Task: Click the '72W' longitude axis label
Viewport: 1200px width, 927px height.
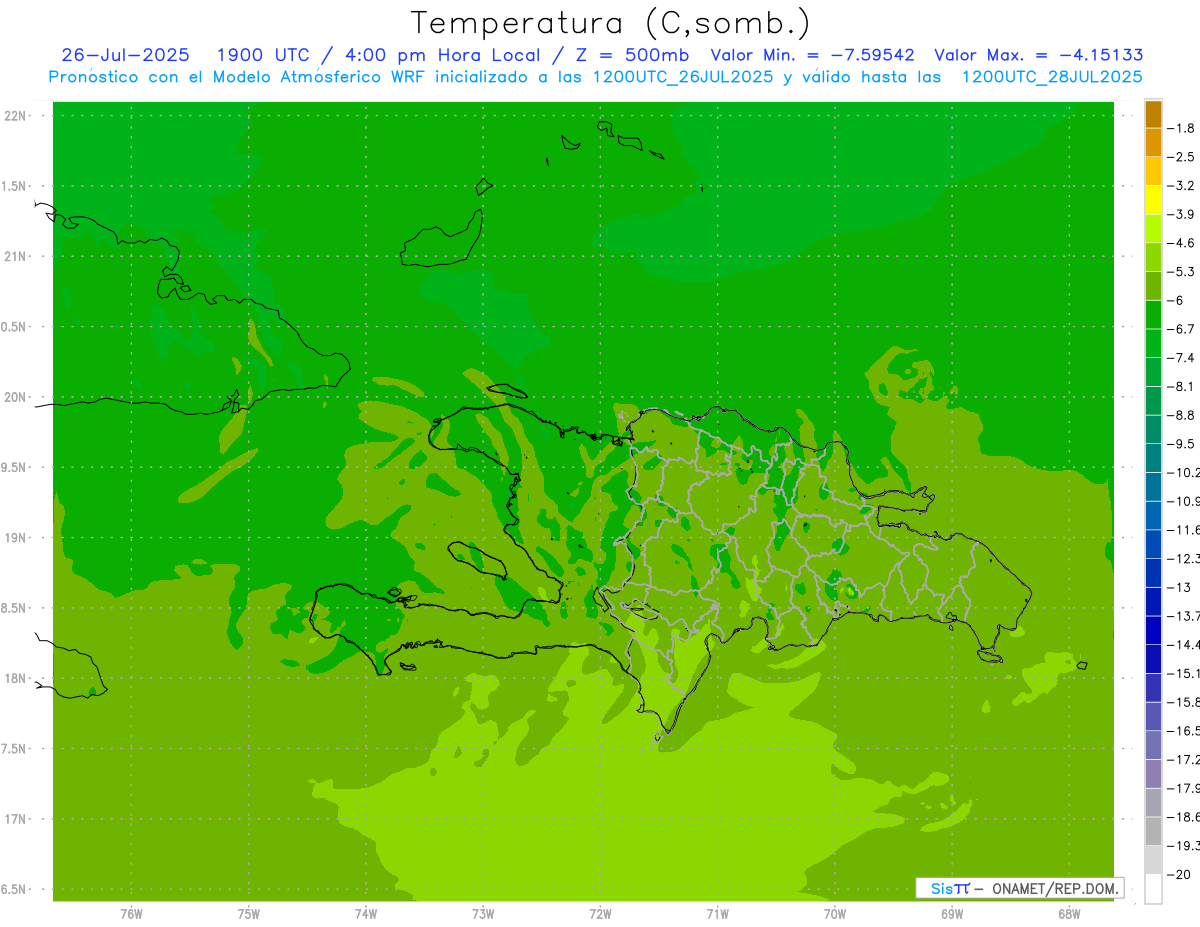Action: click(600, 914)
